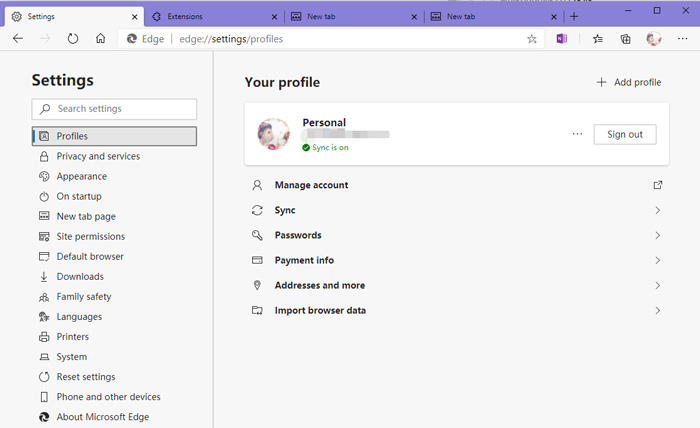
Task: Expand Addresses and more chevron
Action: coord(658,285)
